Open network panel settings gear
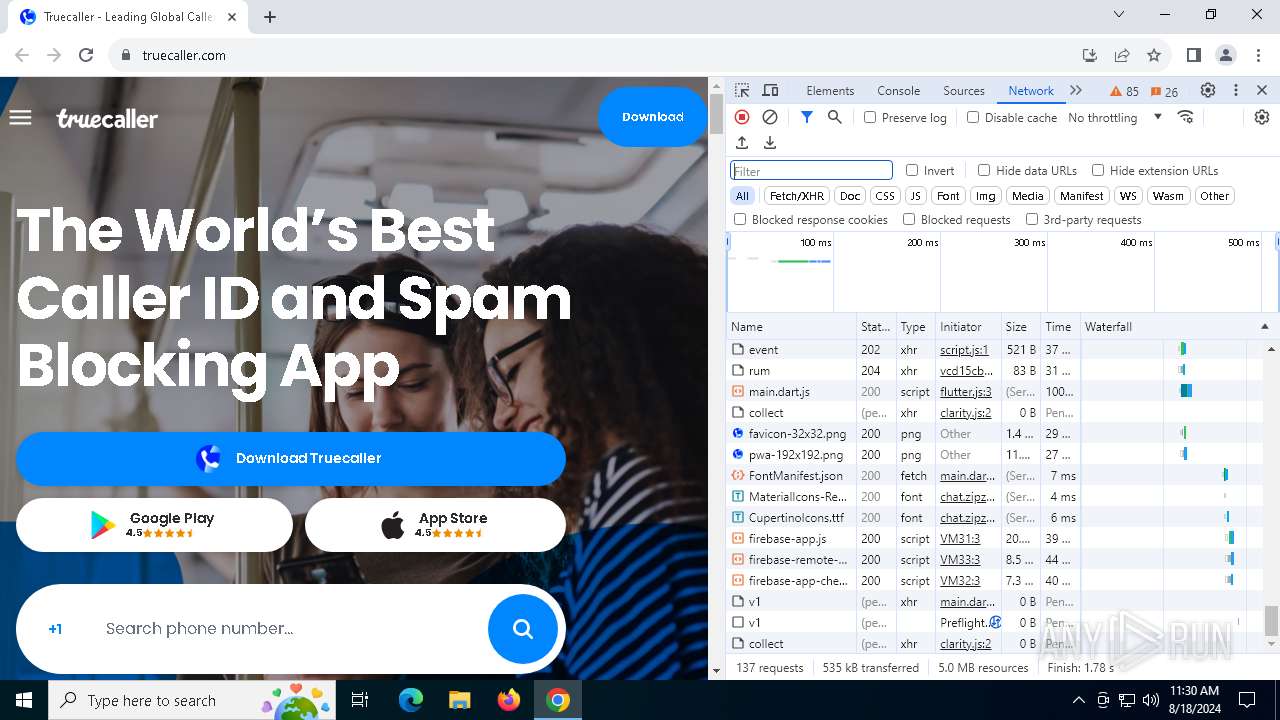This screenshot has width=1280, height=720. click(x=1262, y=117)
